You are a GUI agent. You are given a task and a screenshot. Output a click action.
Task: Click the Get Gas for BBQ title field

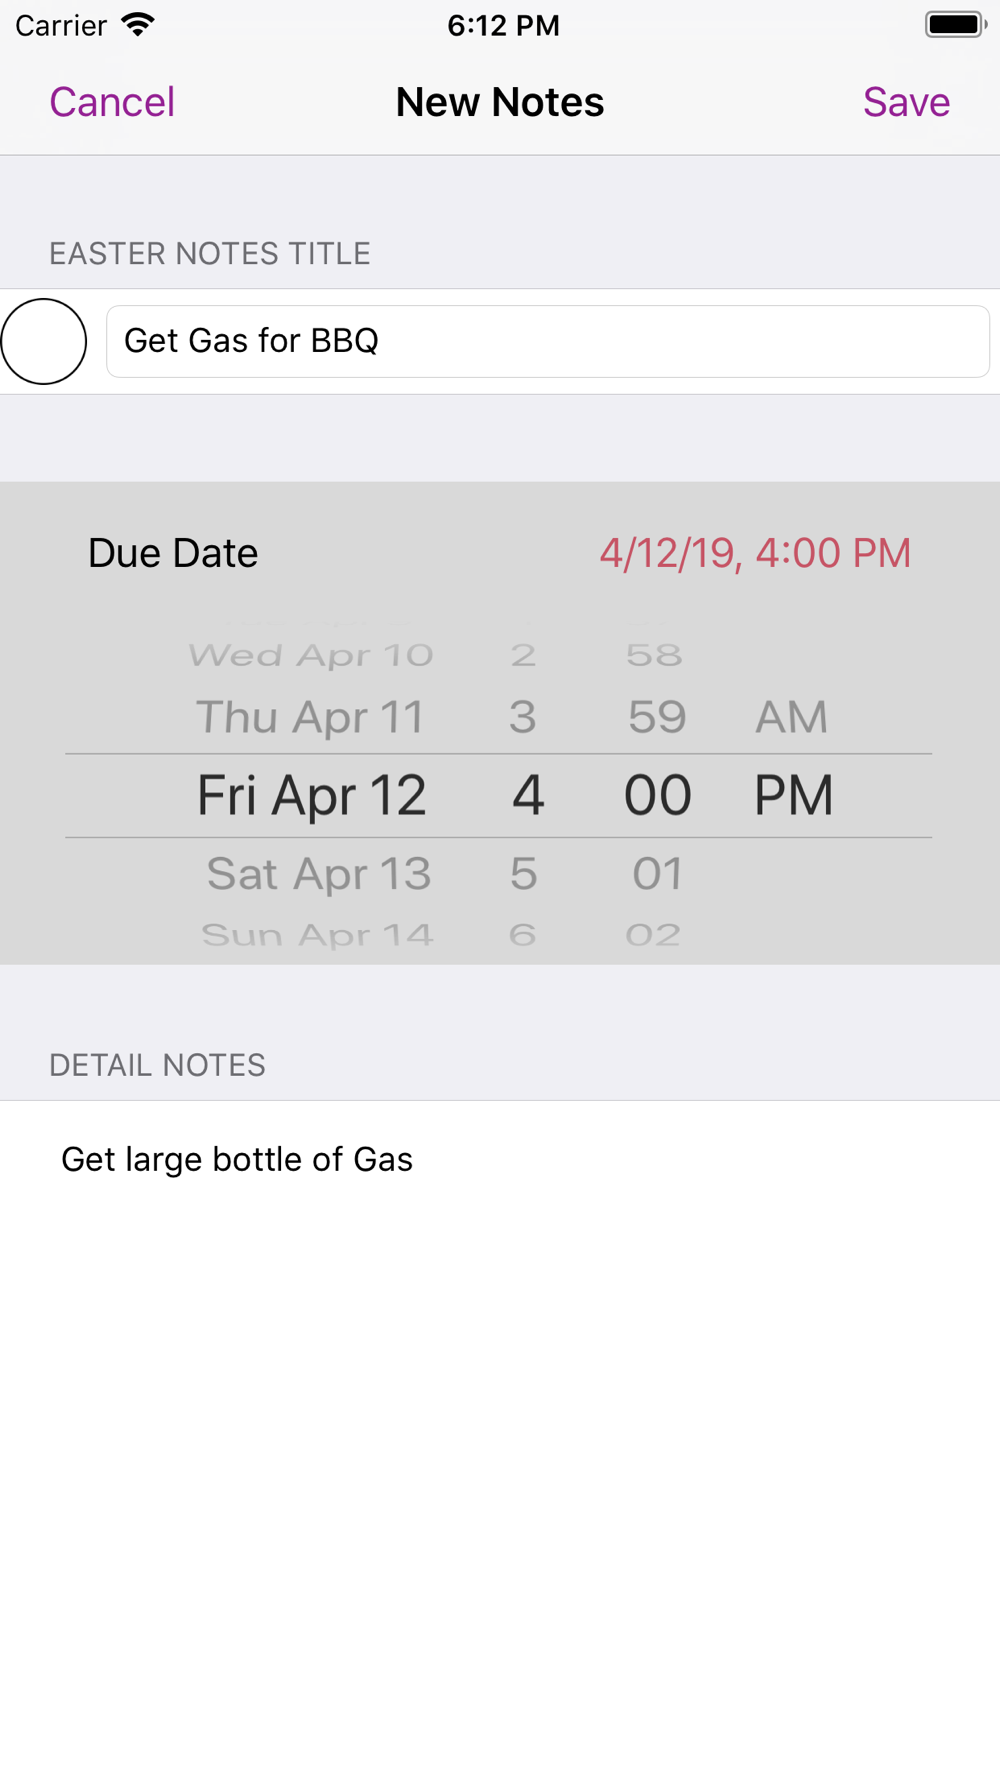548,342
